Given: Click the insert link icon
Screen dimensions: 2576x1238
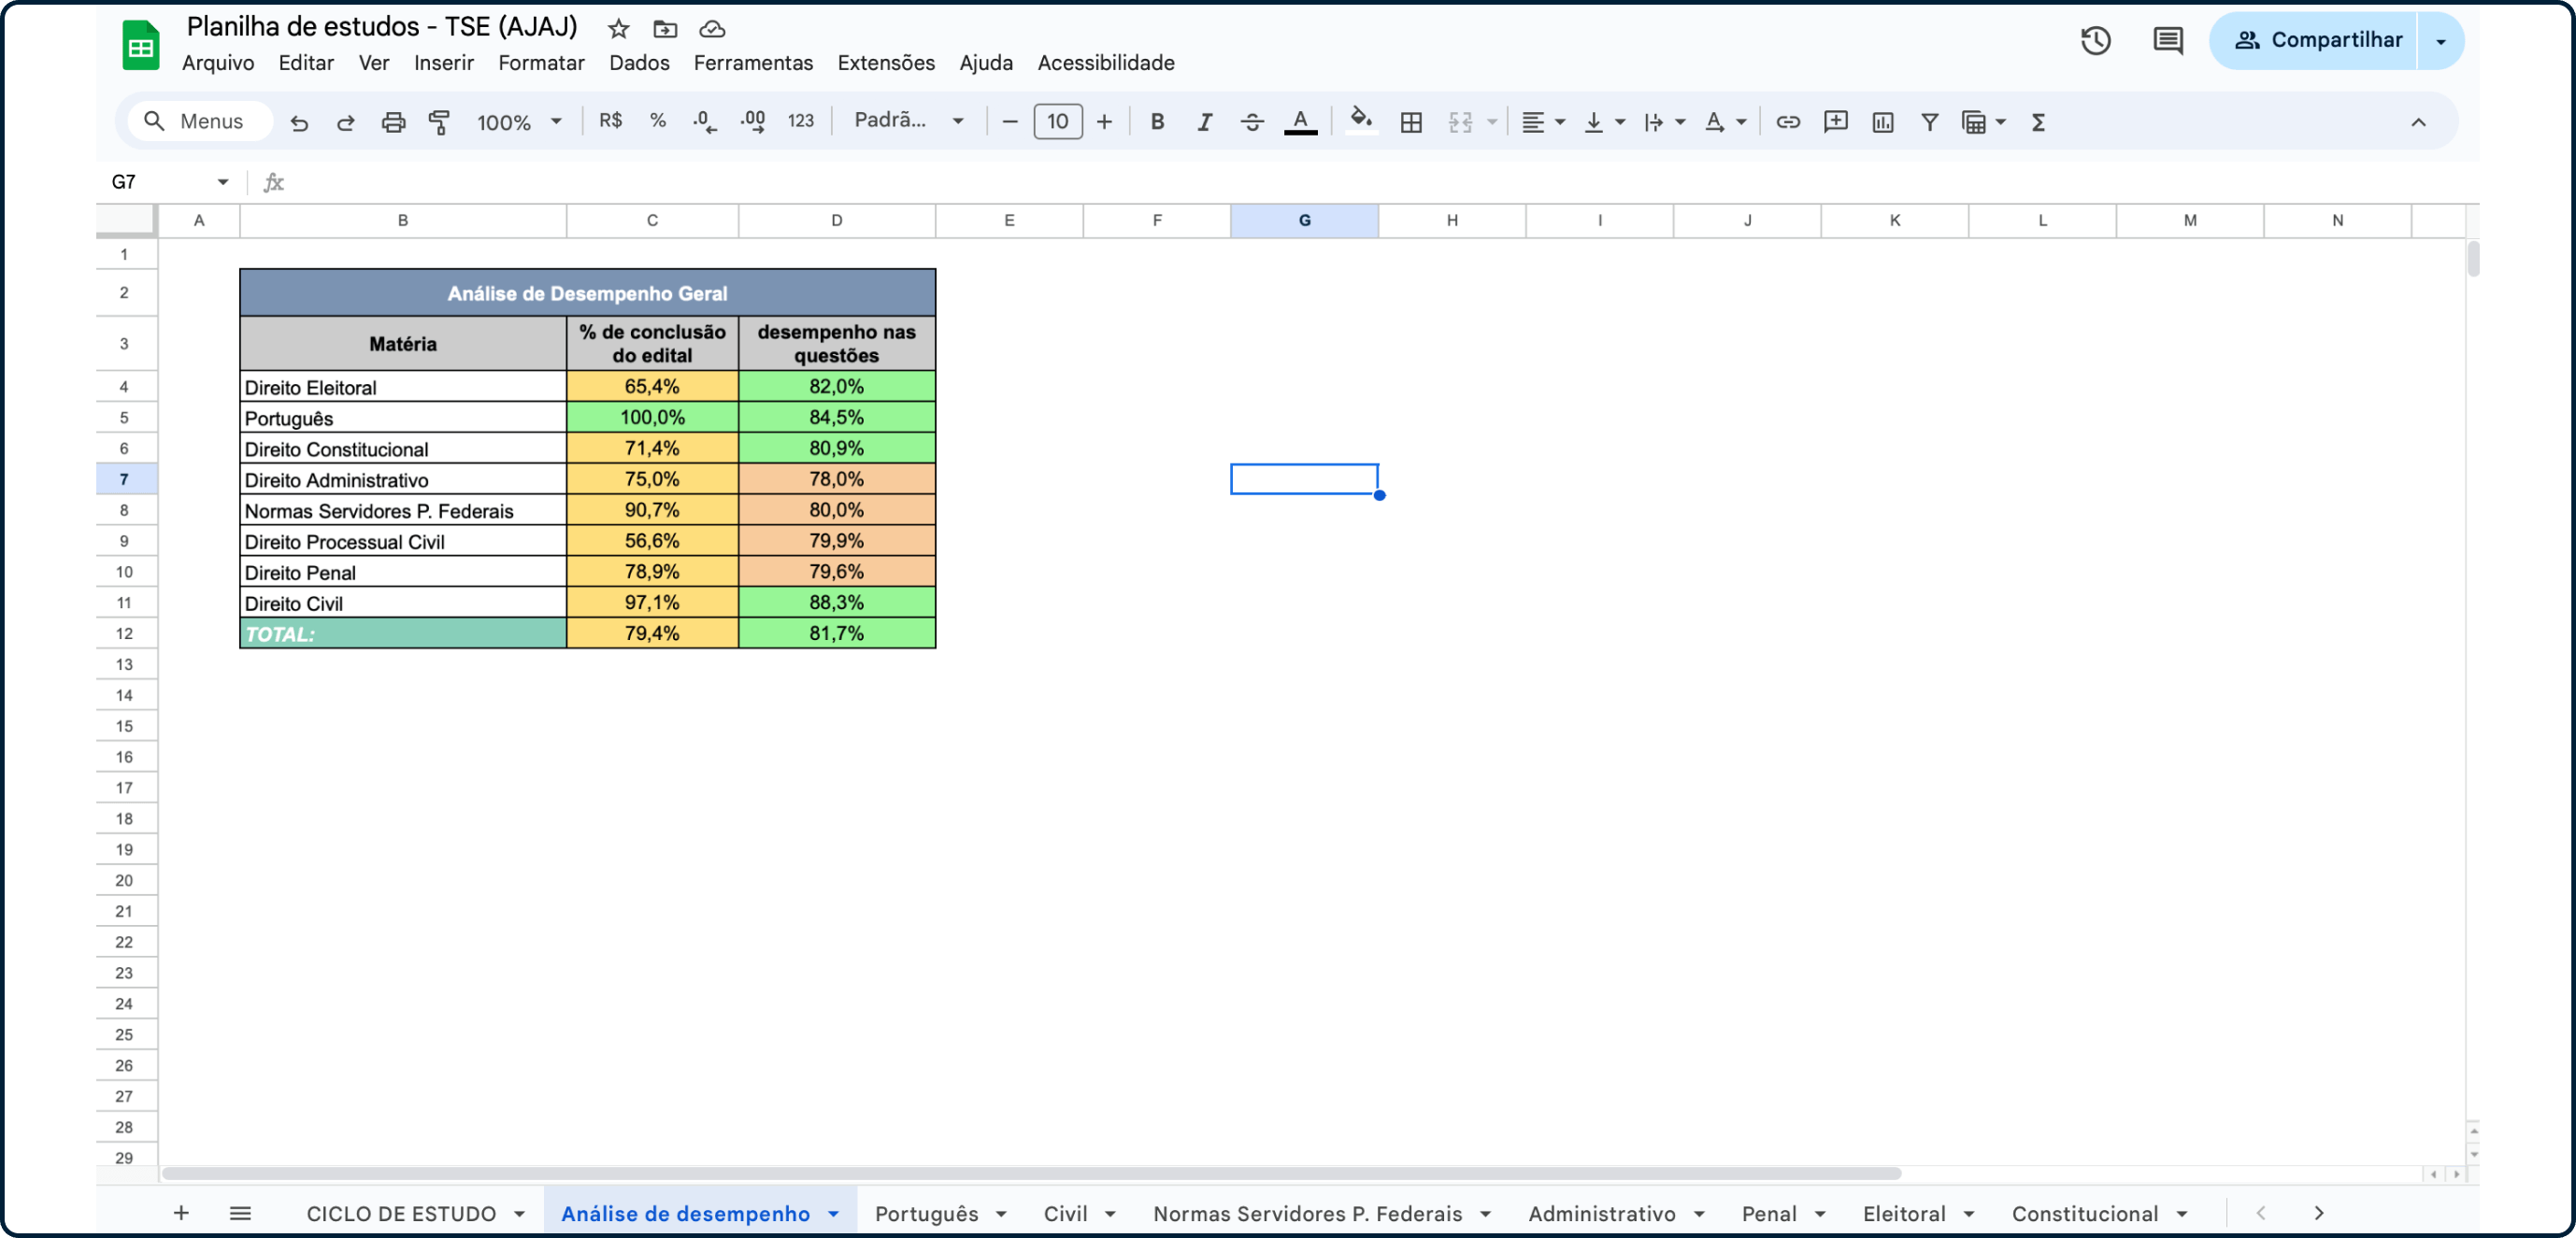Looking at the screenshot, I should (1787, 122).
